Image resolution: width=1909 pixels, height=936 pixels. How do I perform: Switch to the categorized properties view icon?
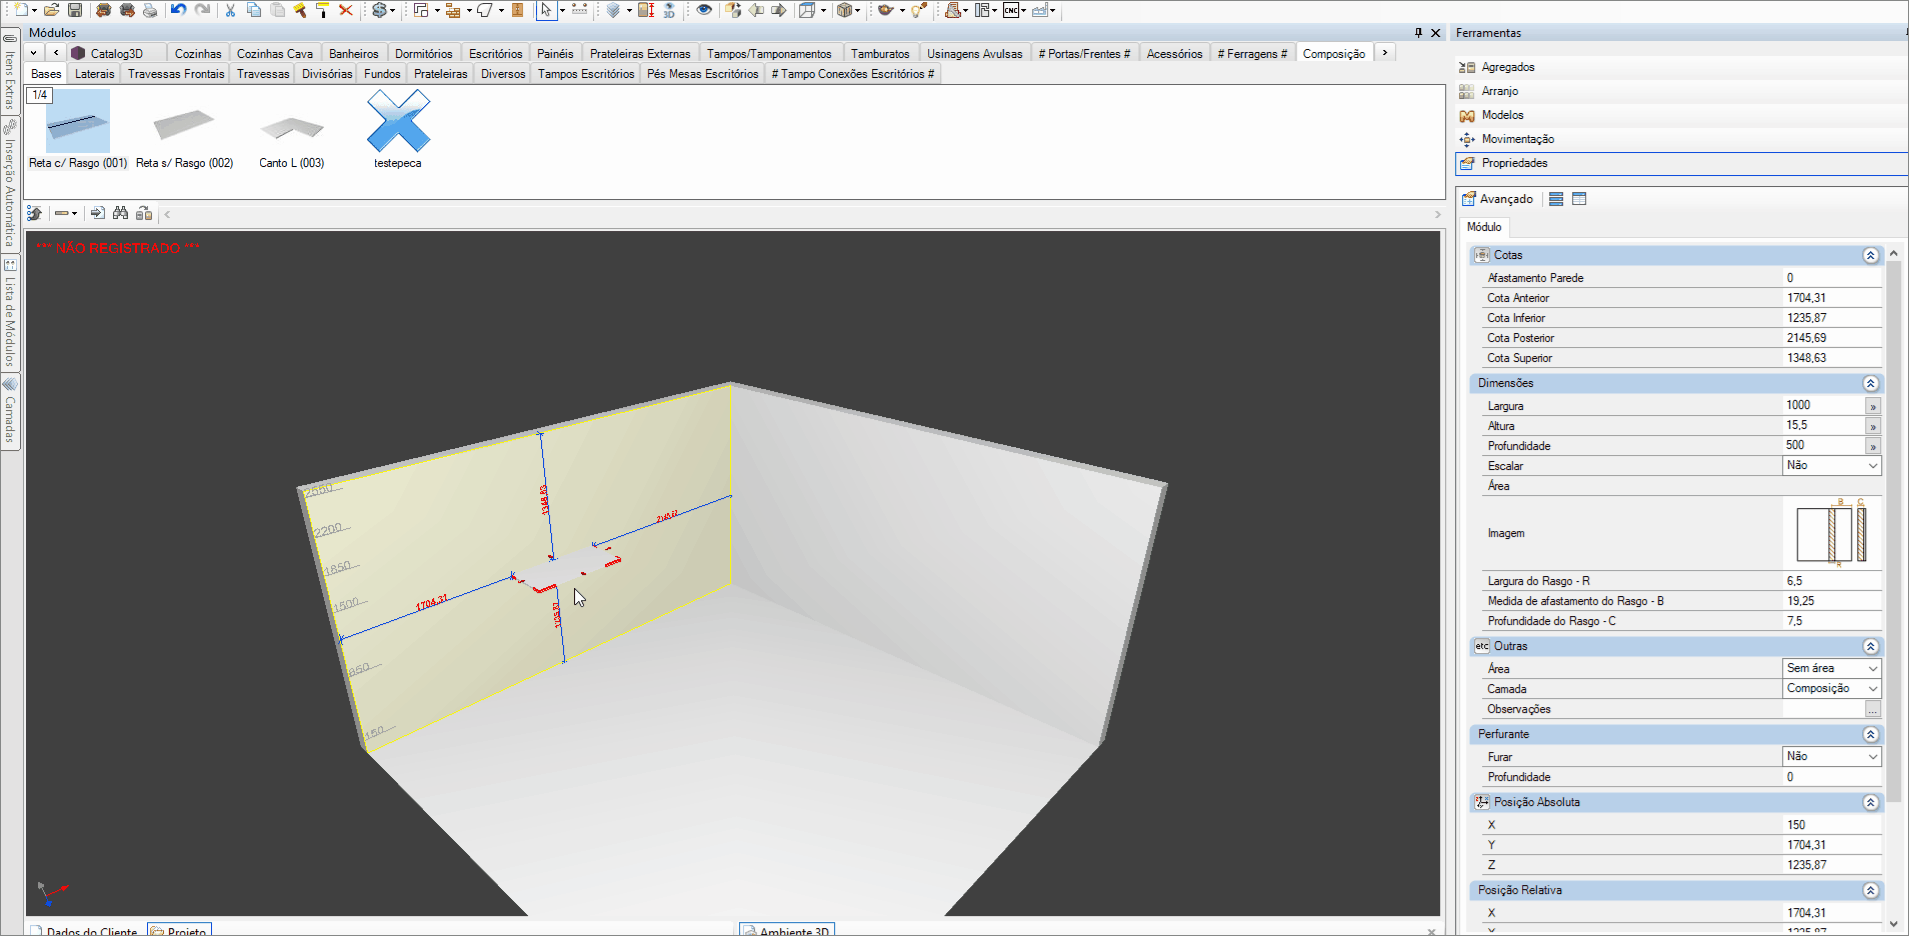point(1556,199)
